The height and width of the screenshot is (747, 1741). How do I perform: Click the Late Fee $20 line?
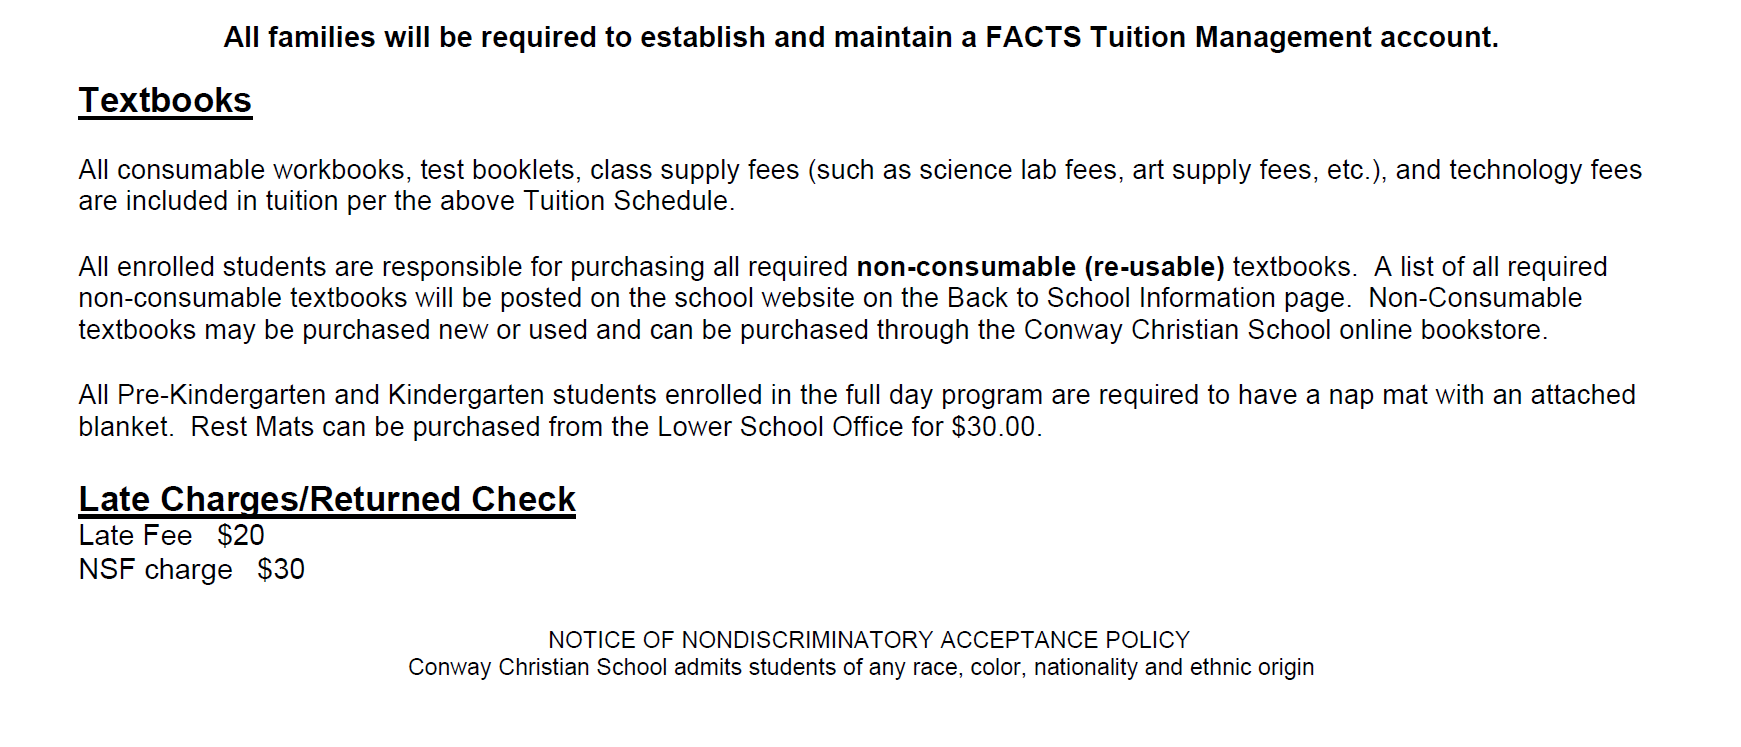[171, 536]
